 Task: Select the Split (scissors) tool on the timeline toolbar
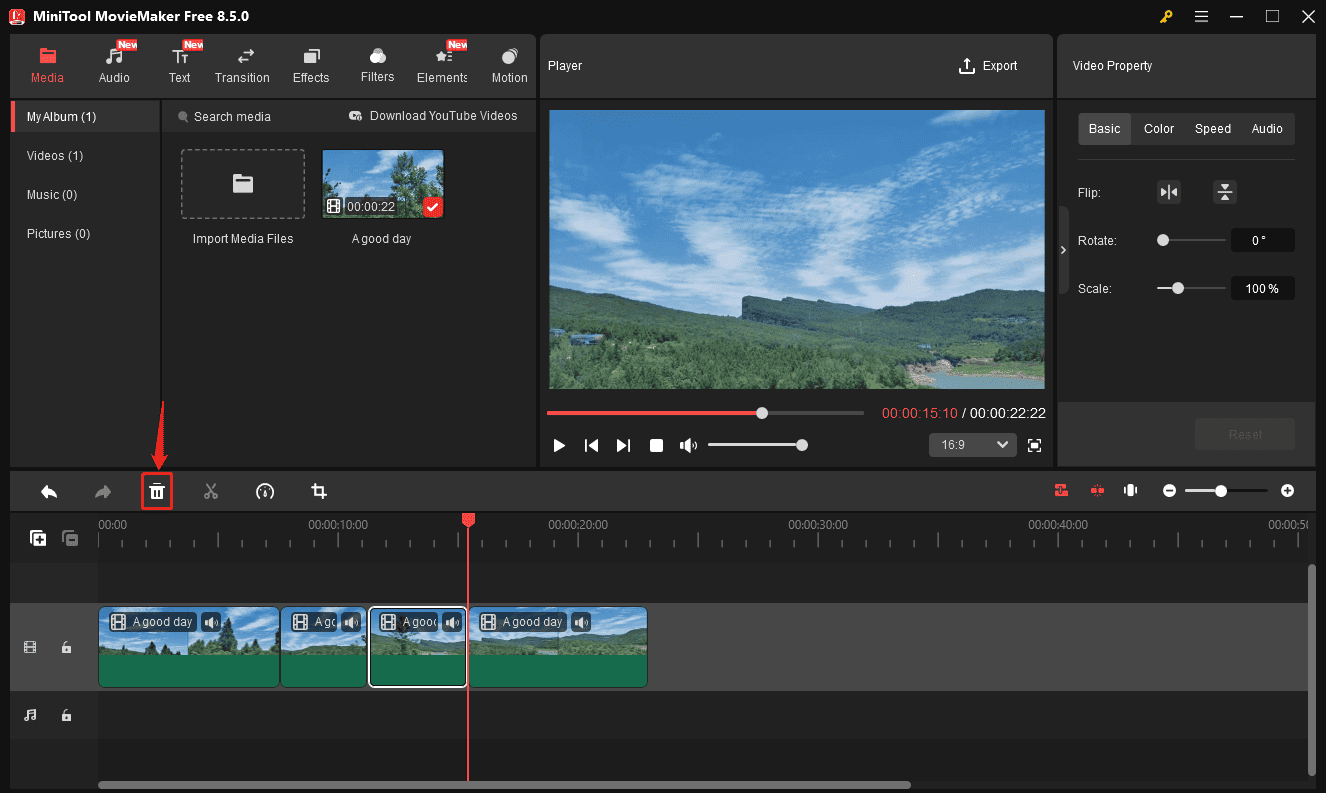[x=211, y=491]
